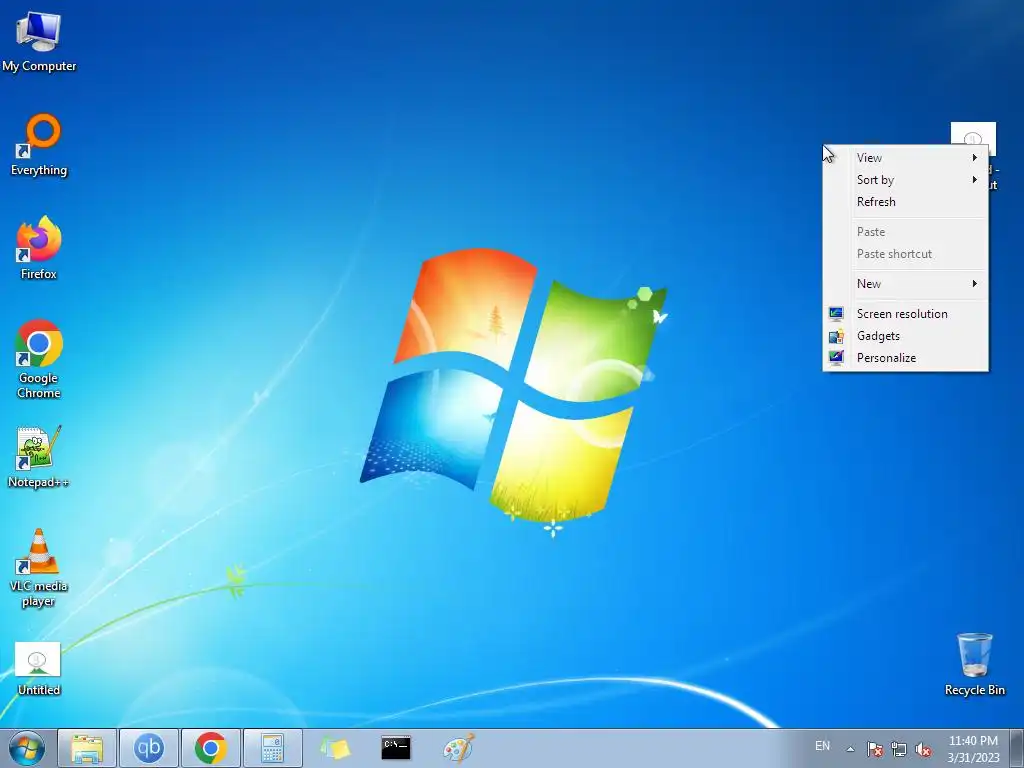Screen dimensions: 1024x768
Task: Expand the Sort by submenu
Action: tap(906, 180)
